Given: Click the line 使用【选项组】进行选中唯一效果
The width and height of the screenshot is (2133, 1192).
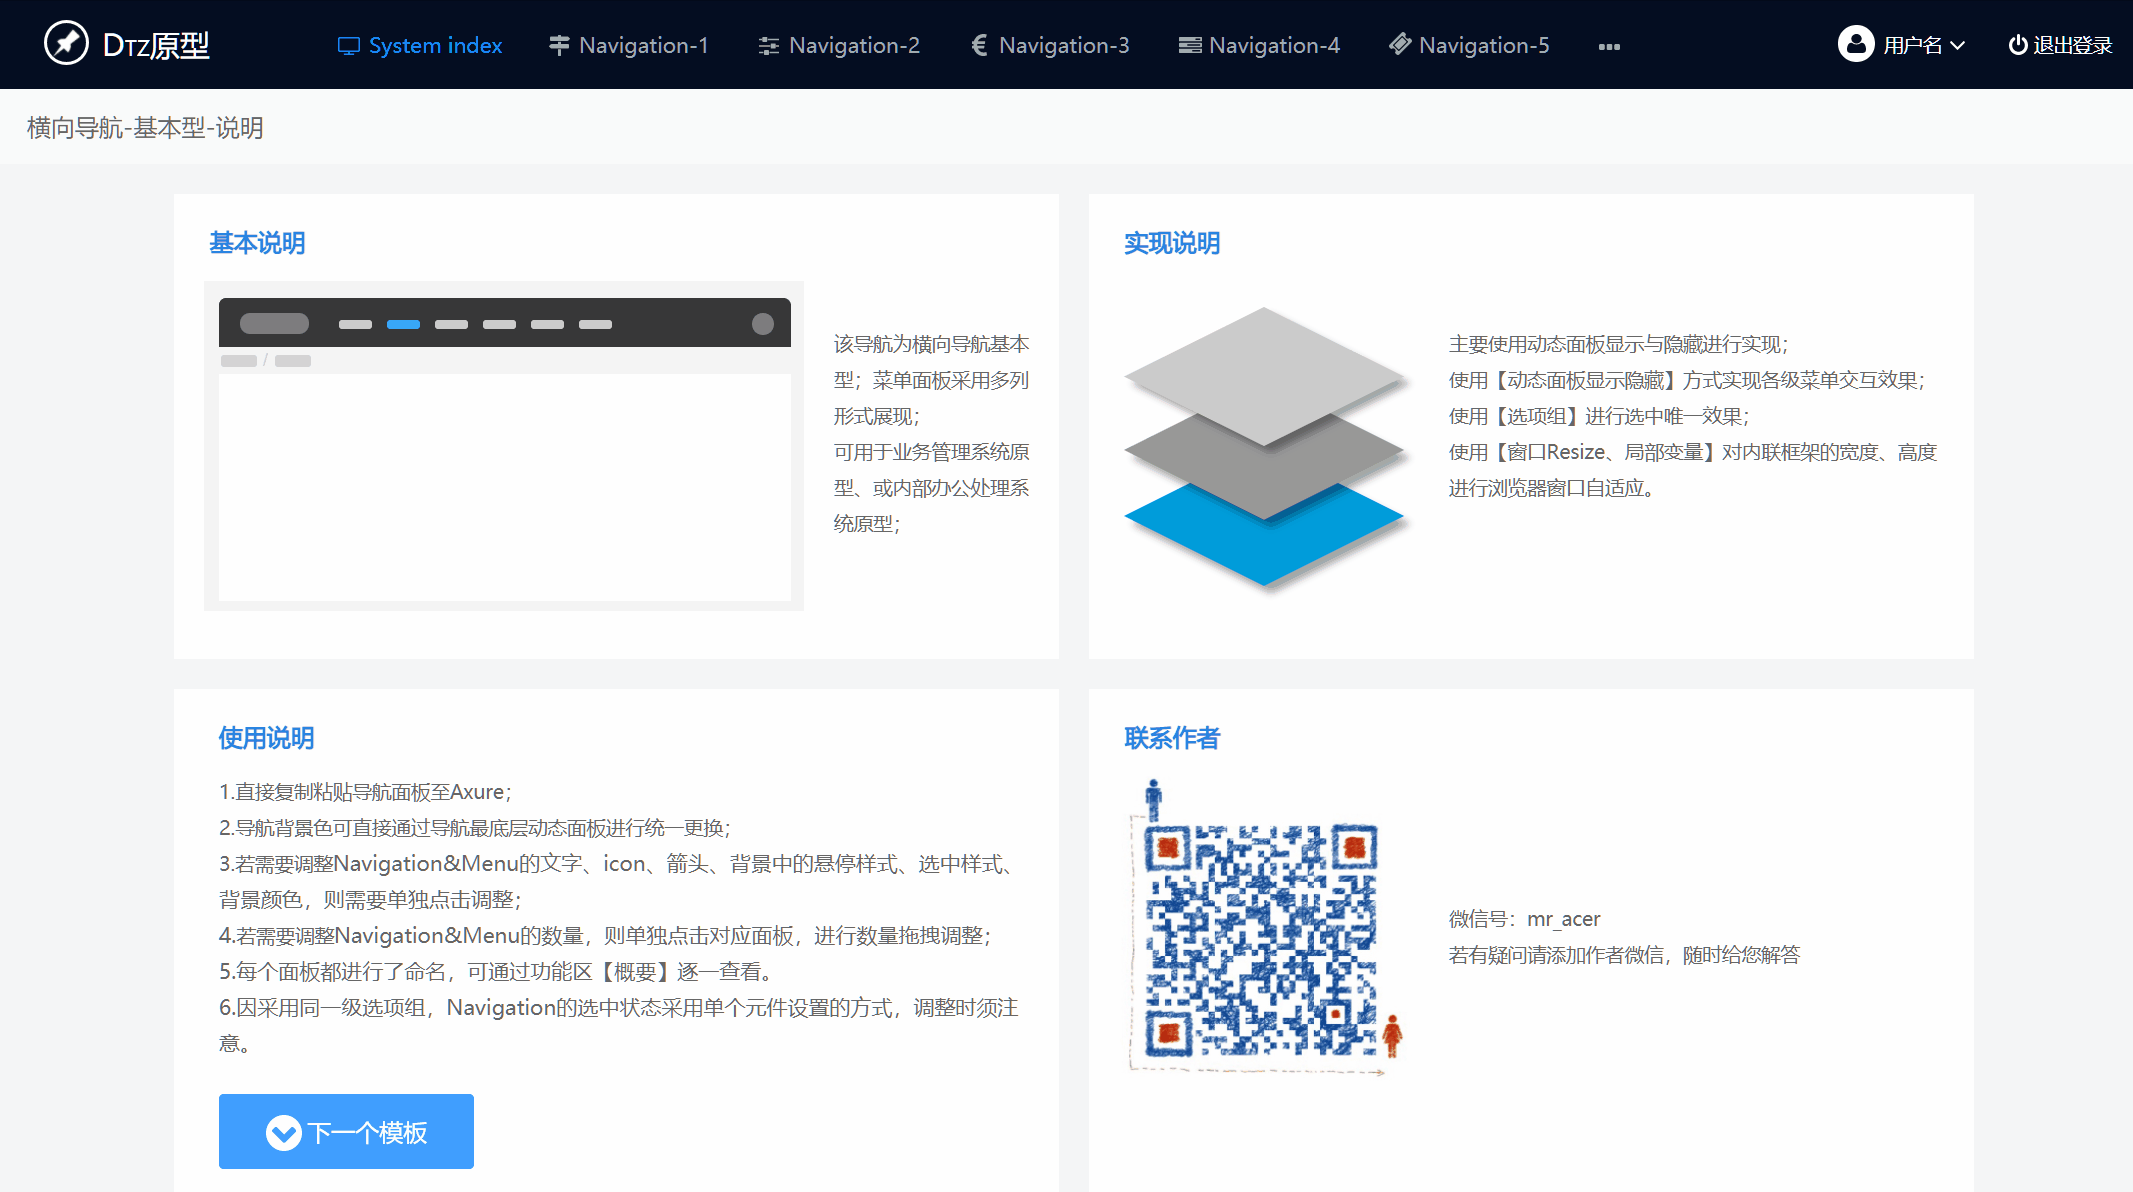Looking at the screenshot, I should click(x=1598, y=416).
